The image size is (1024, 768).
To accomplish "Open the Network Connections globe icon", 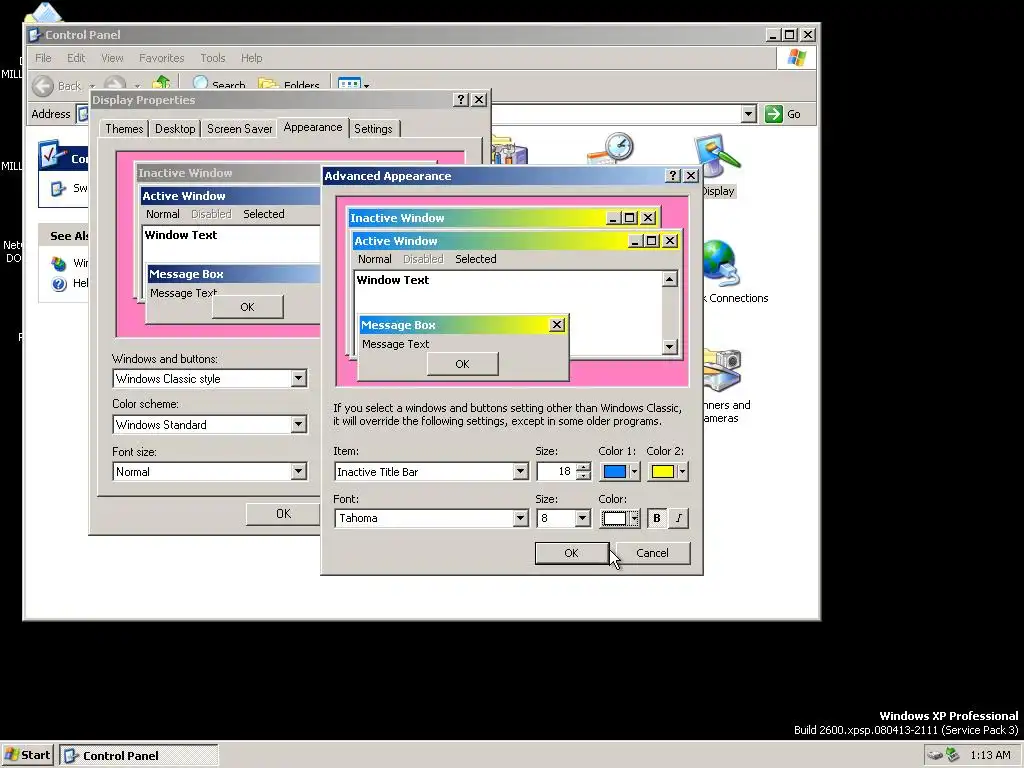I will point(721,264).
